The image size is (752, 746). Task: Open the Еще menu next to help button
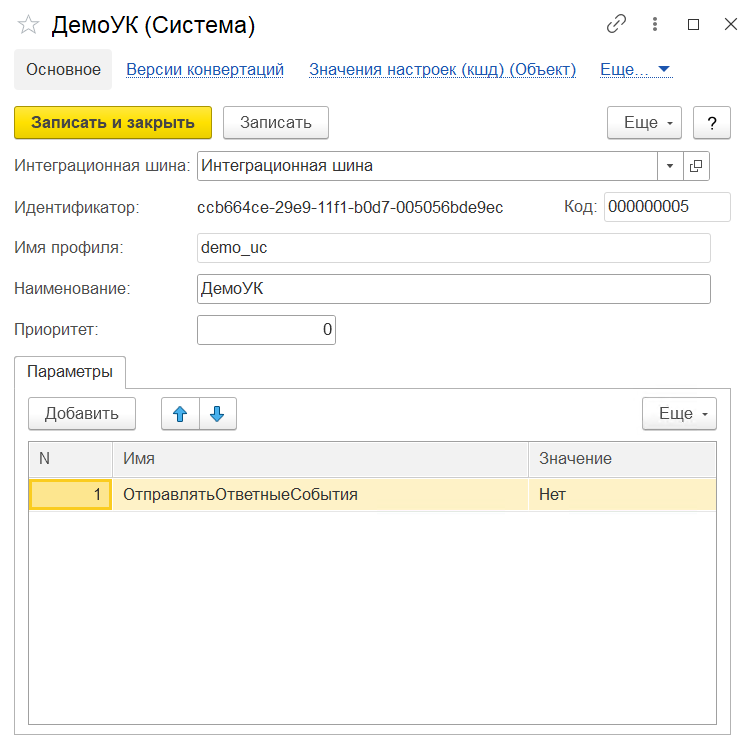(644, 123)
